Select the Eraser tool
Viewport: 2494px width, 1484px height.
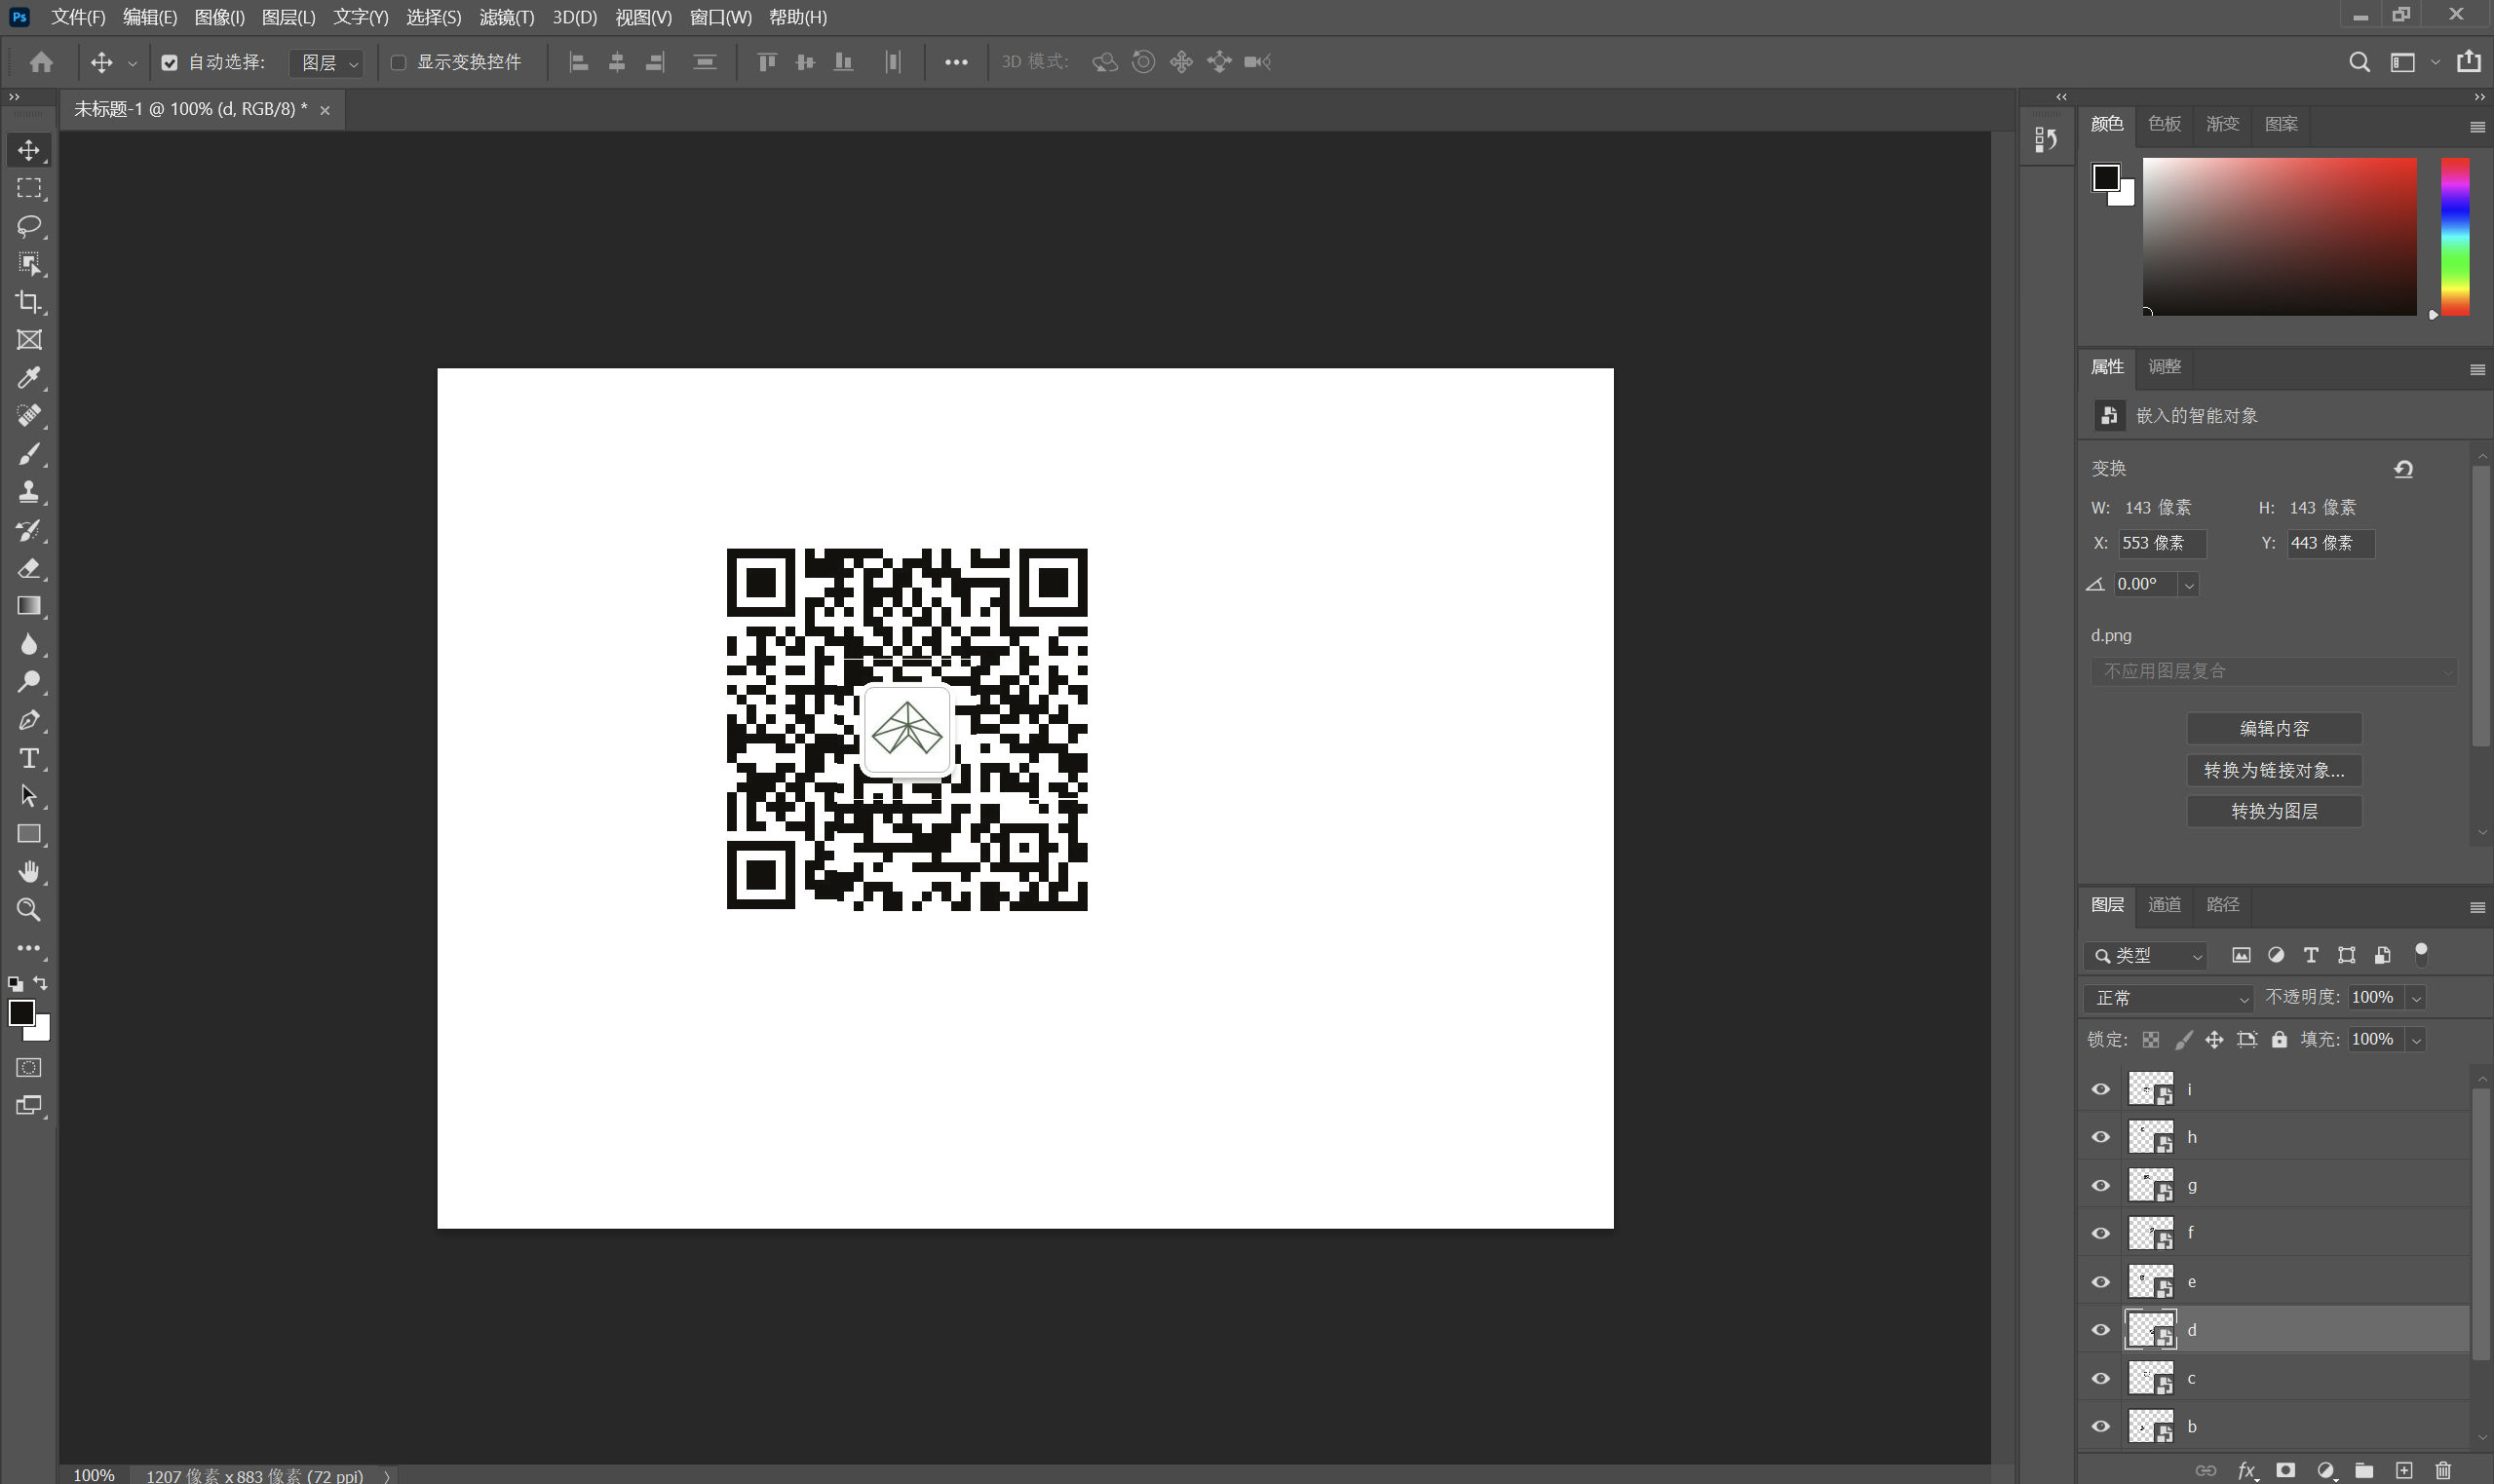[x=29, y=568]
